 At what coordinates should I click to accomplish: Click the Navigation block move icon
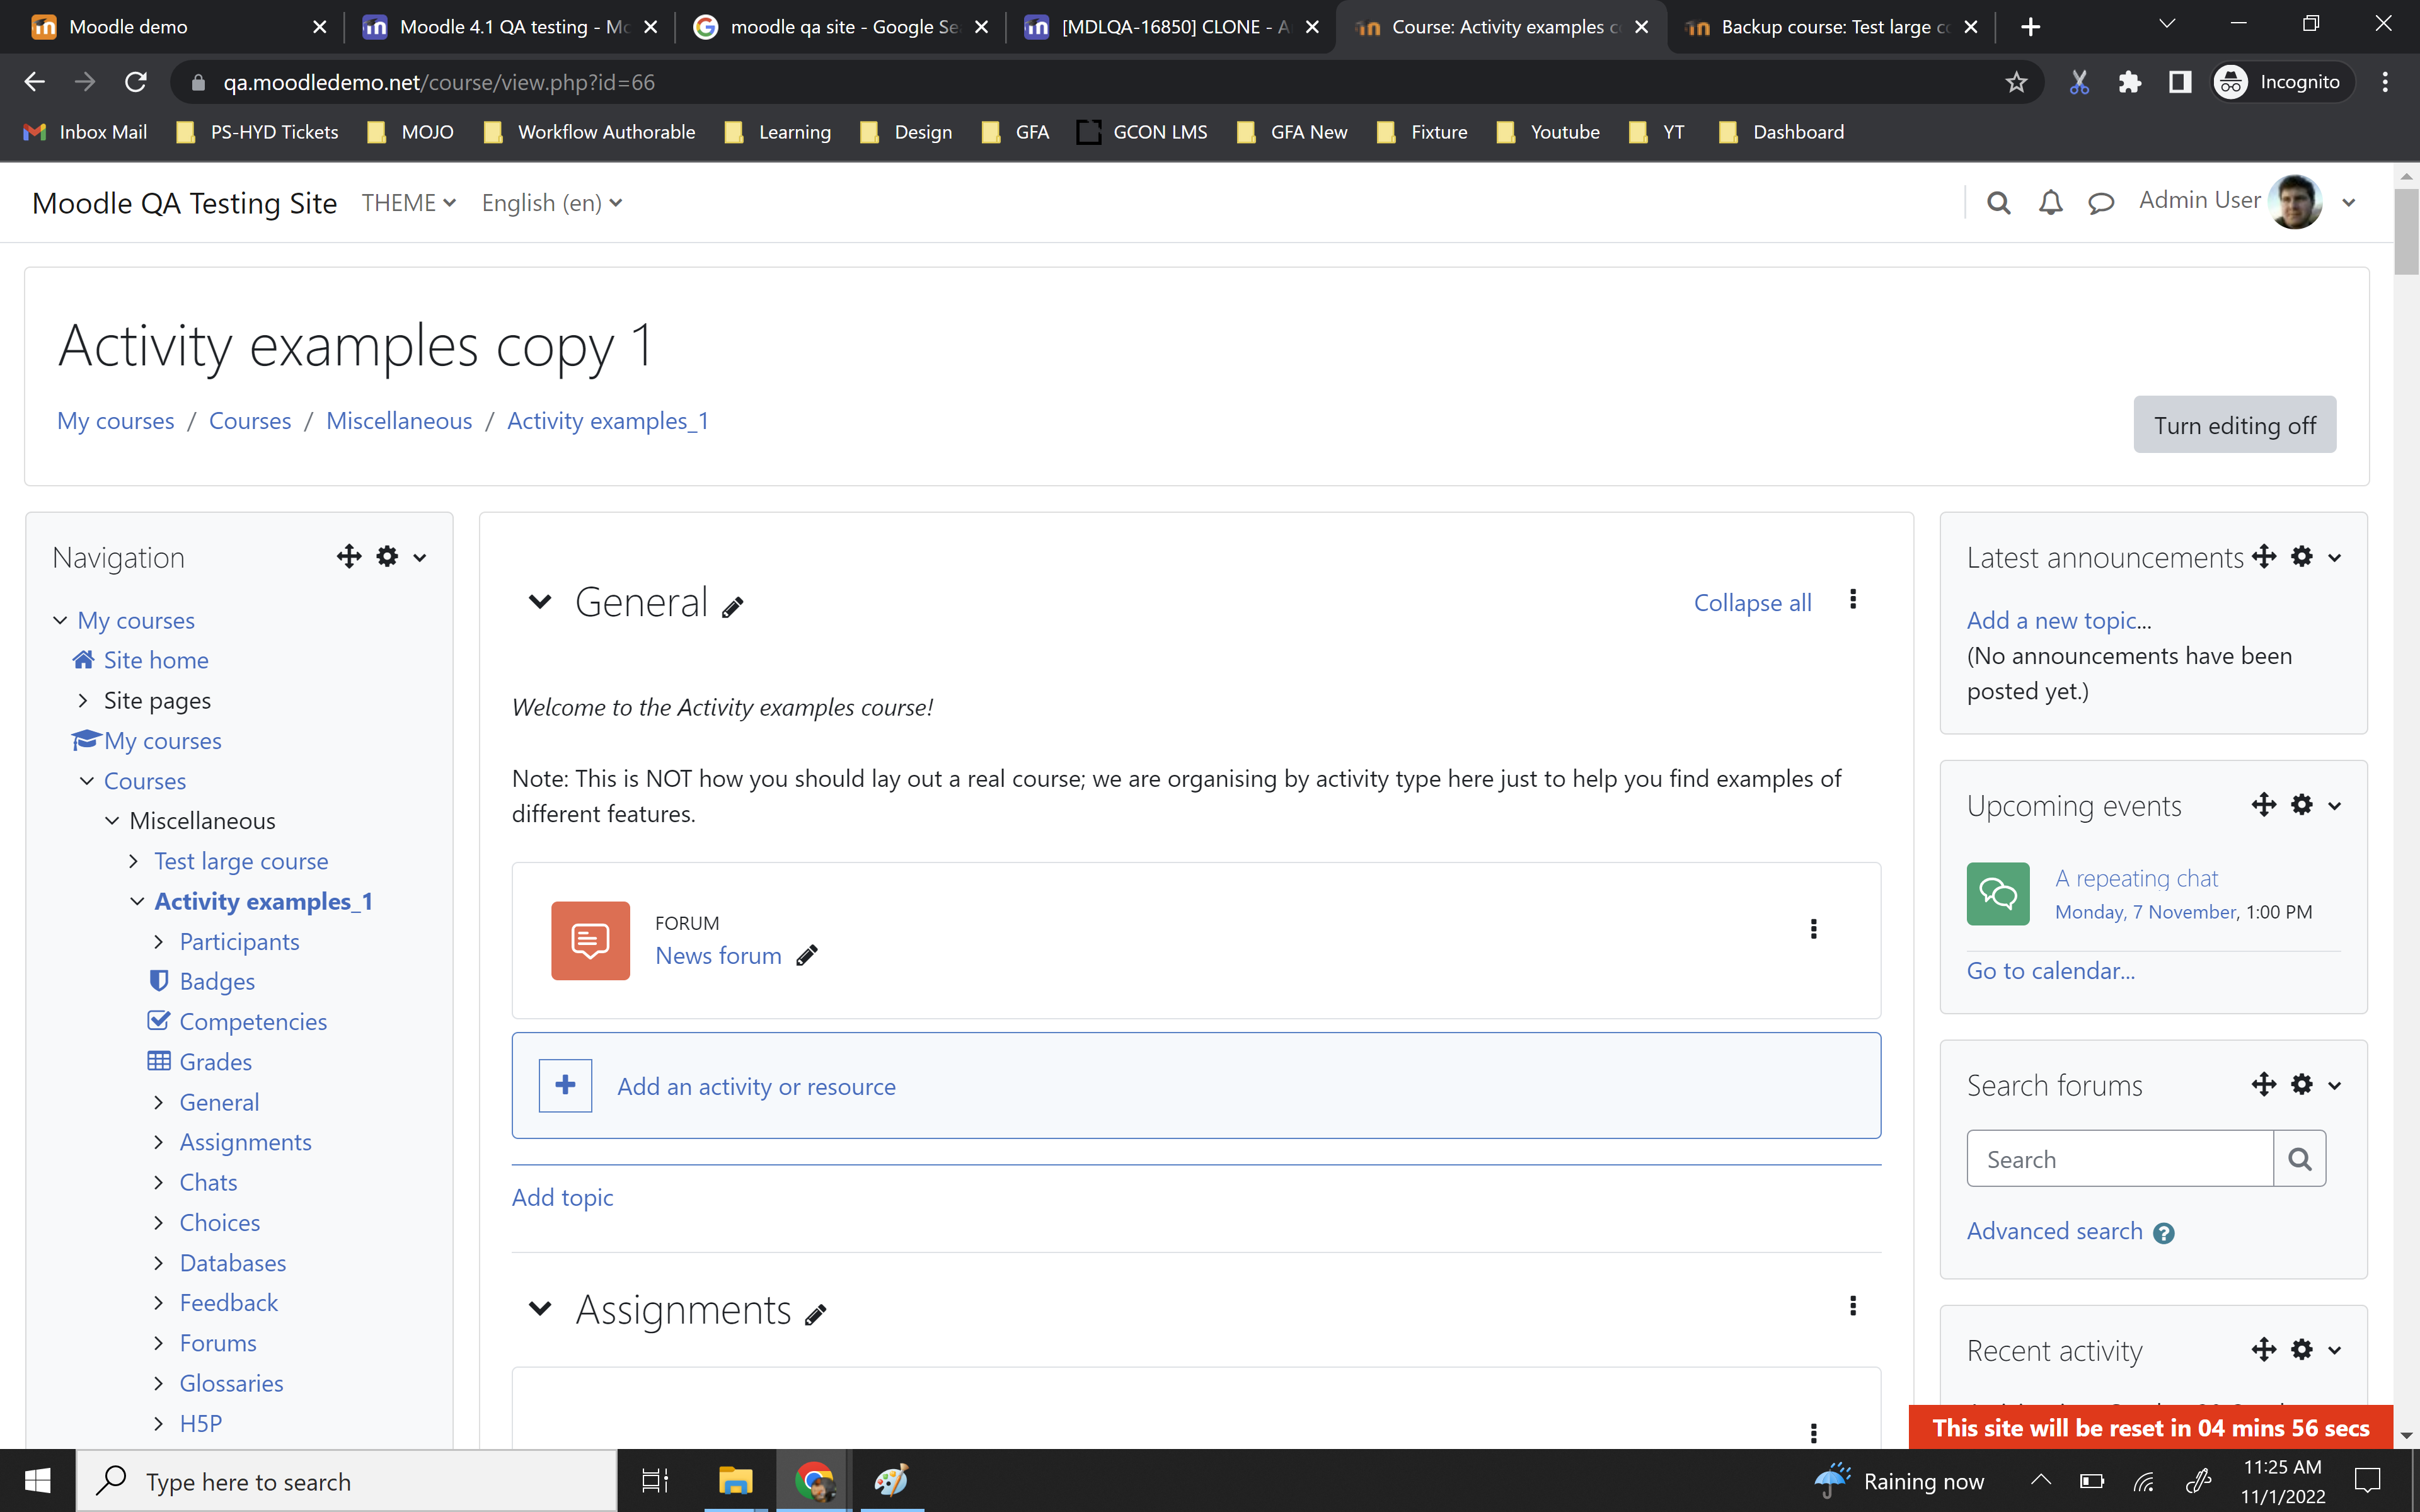[x=349, y=556]
